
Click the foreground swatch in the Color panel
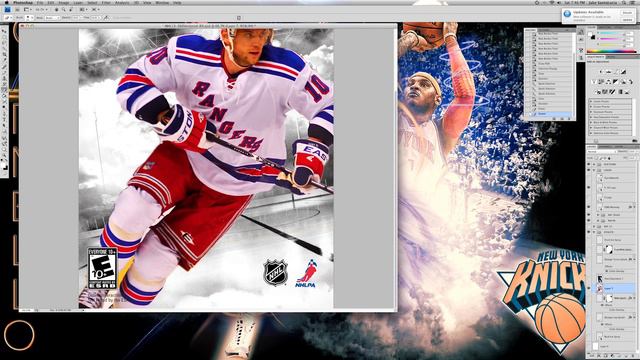coord(590,34)
